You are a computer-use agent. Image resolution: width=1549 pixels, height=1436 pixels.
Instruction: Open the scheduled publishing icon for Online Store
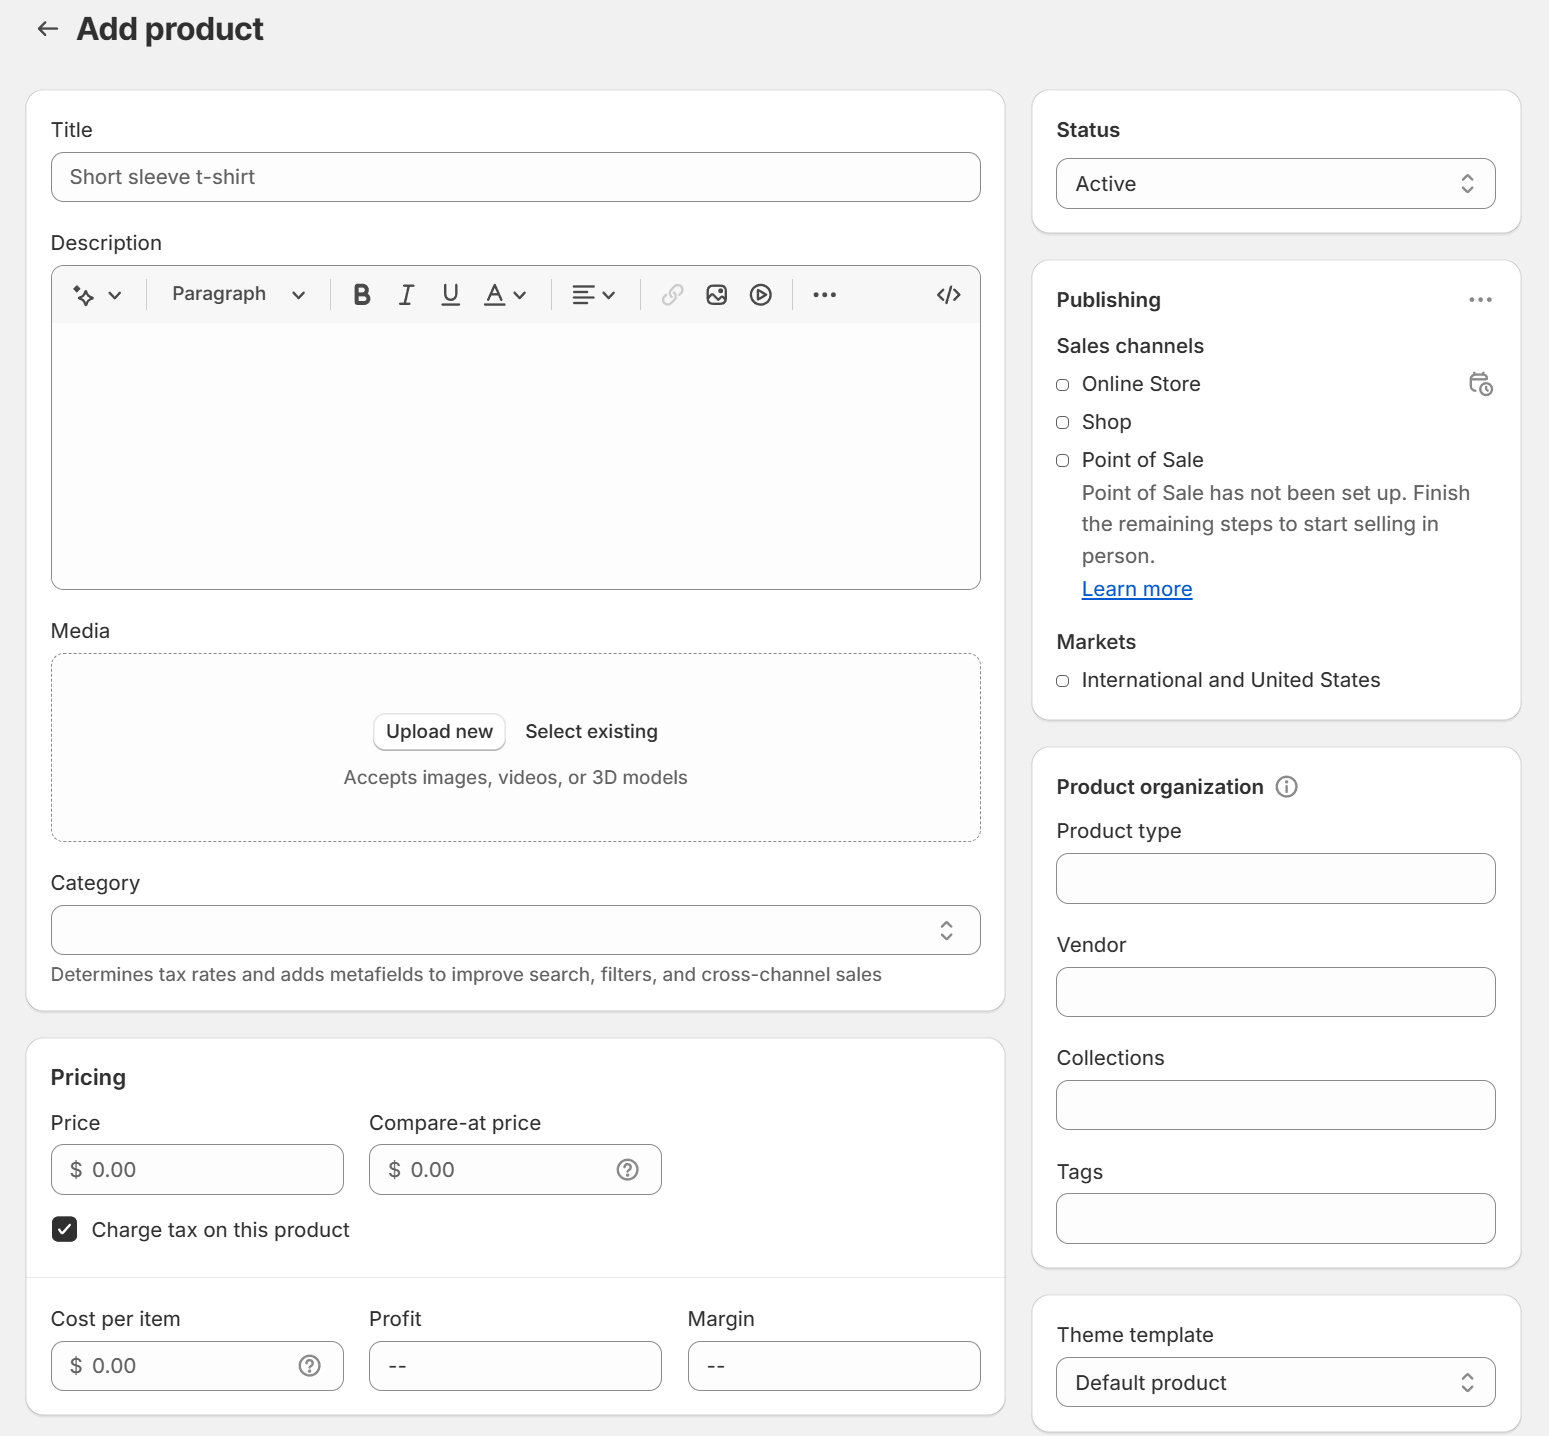coord(1480,383)
